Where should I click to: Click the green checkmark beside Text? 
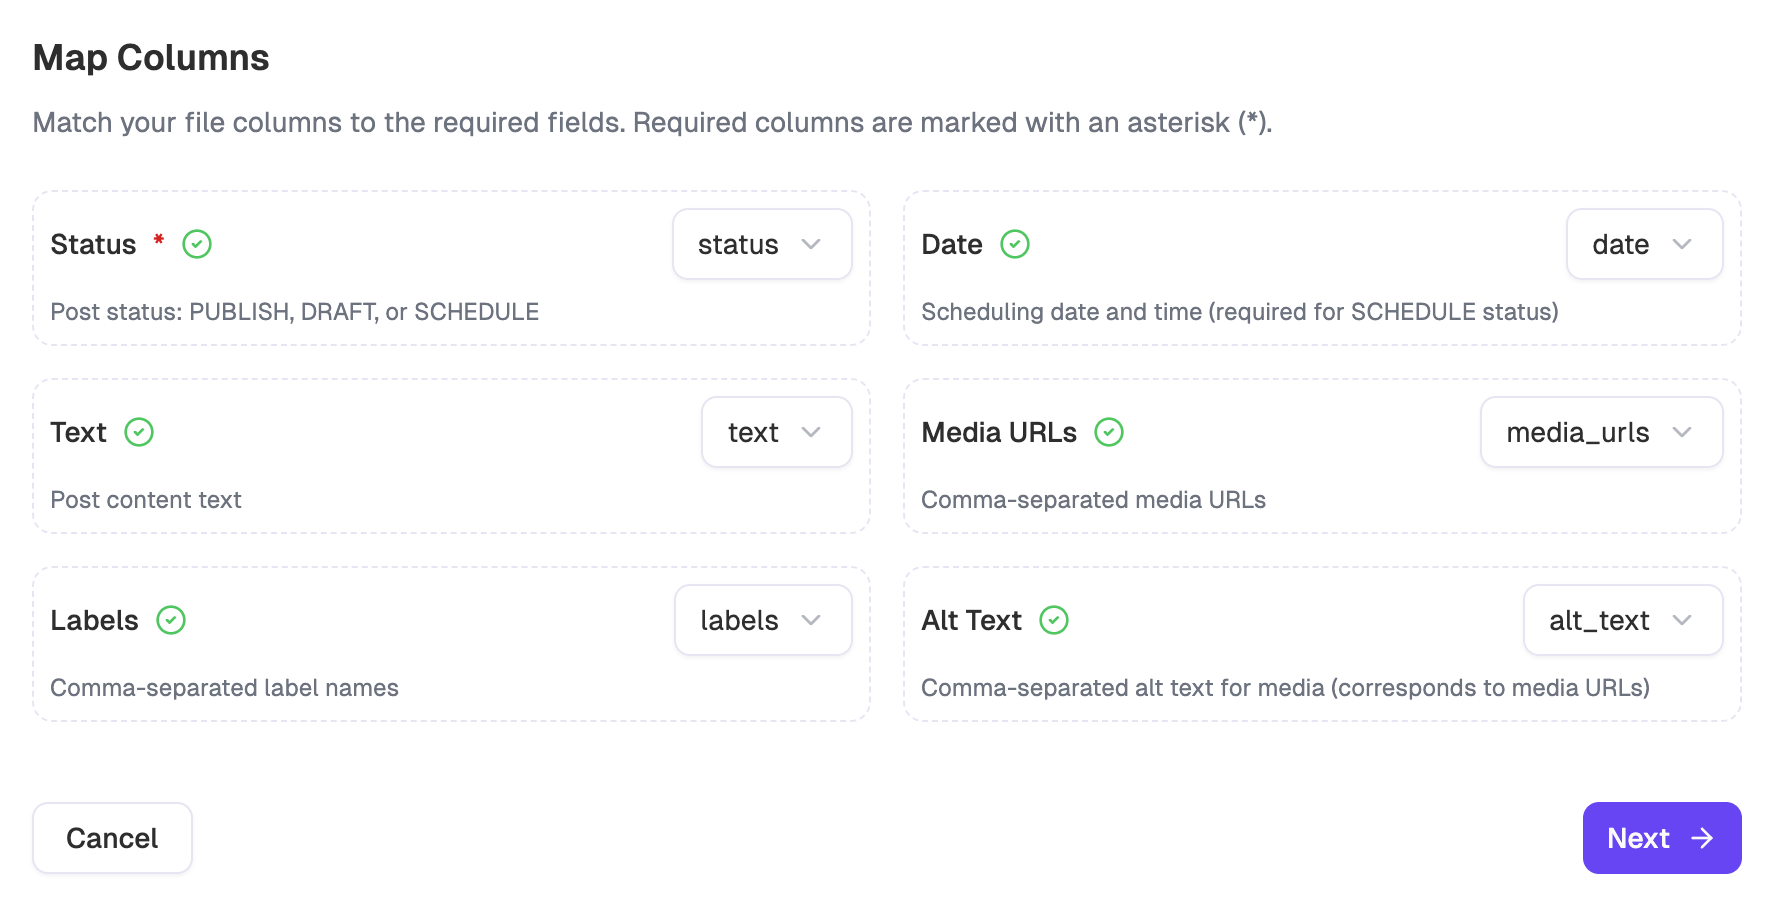click(140, 432)
